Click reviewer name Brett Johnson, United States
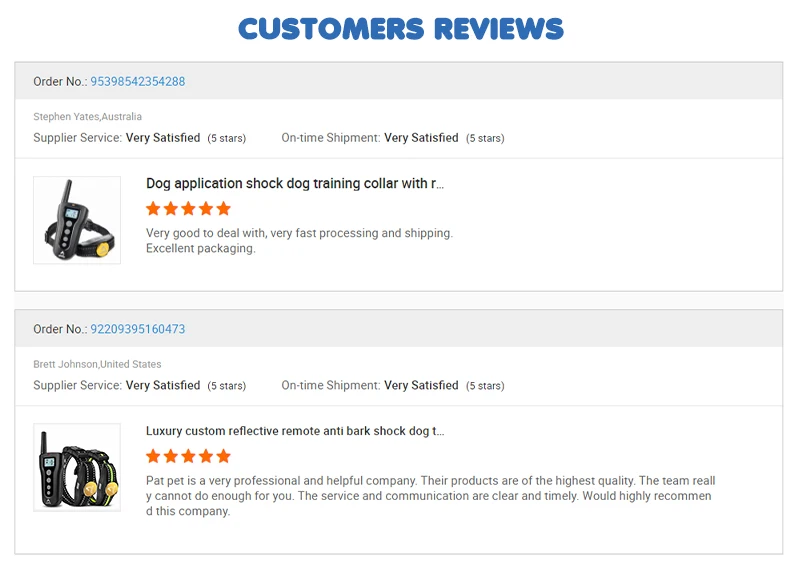This screenshot has height=574, width=800. point(97,364)
